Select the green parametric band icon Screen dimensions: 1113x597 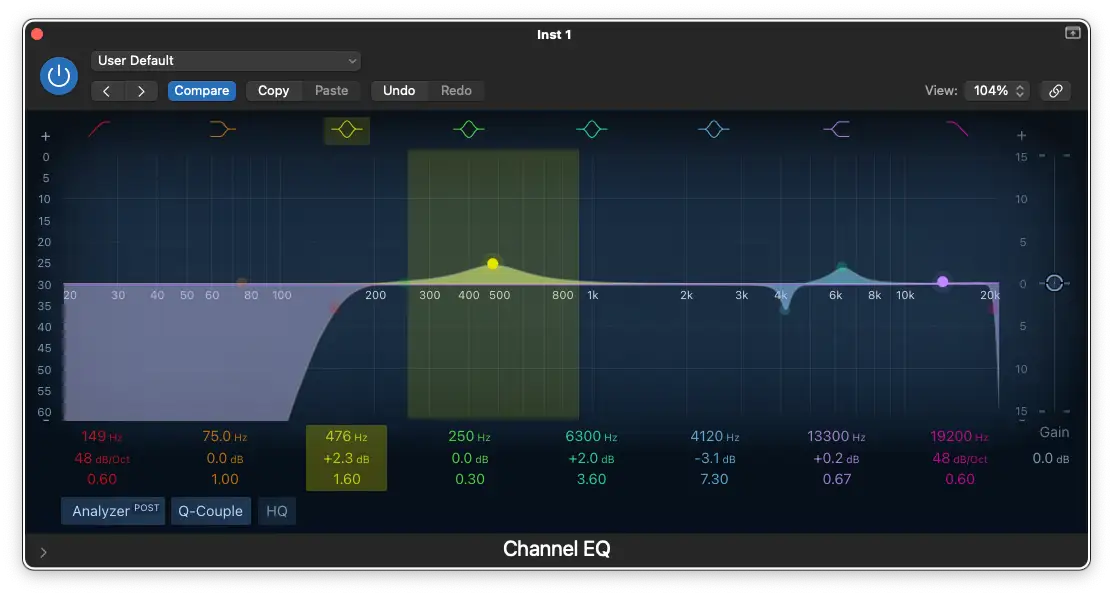pyautogui.click(x=469, y=129)
